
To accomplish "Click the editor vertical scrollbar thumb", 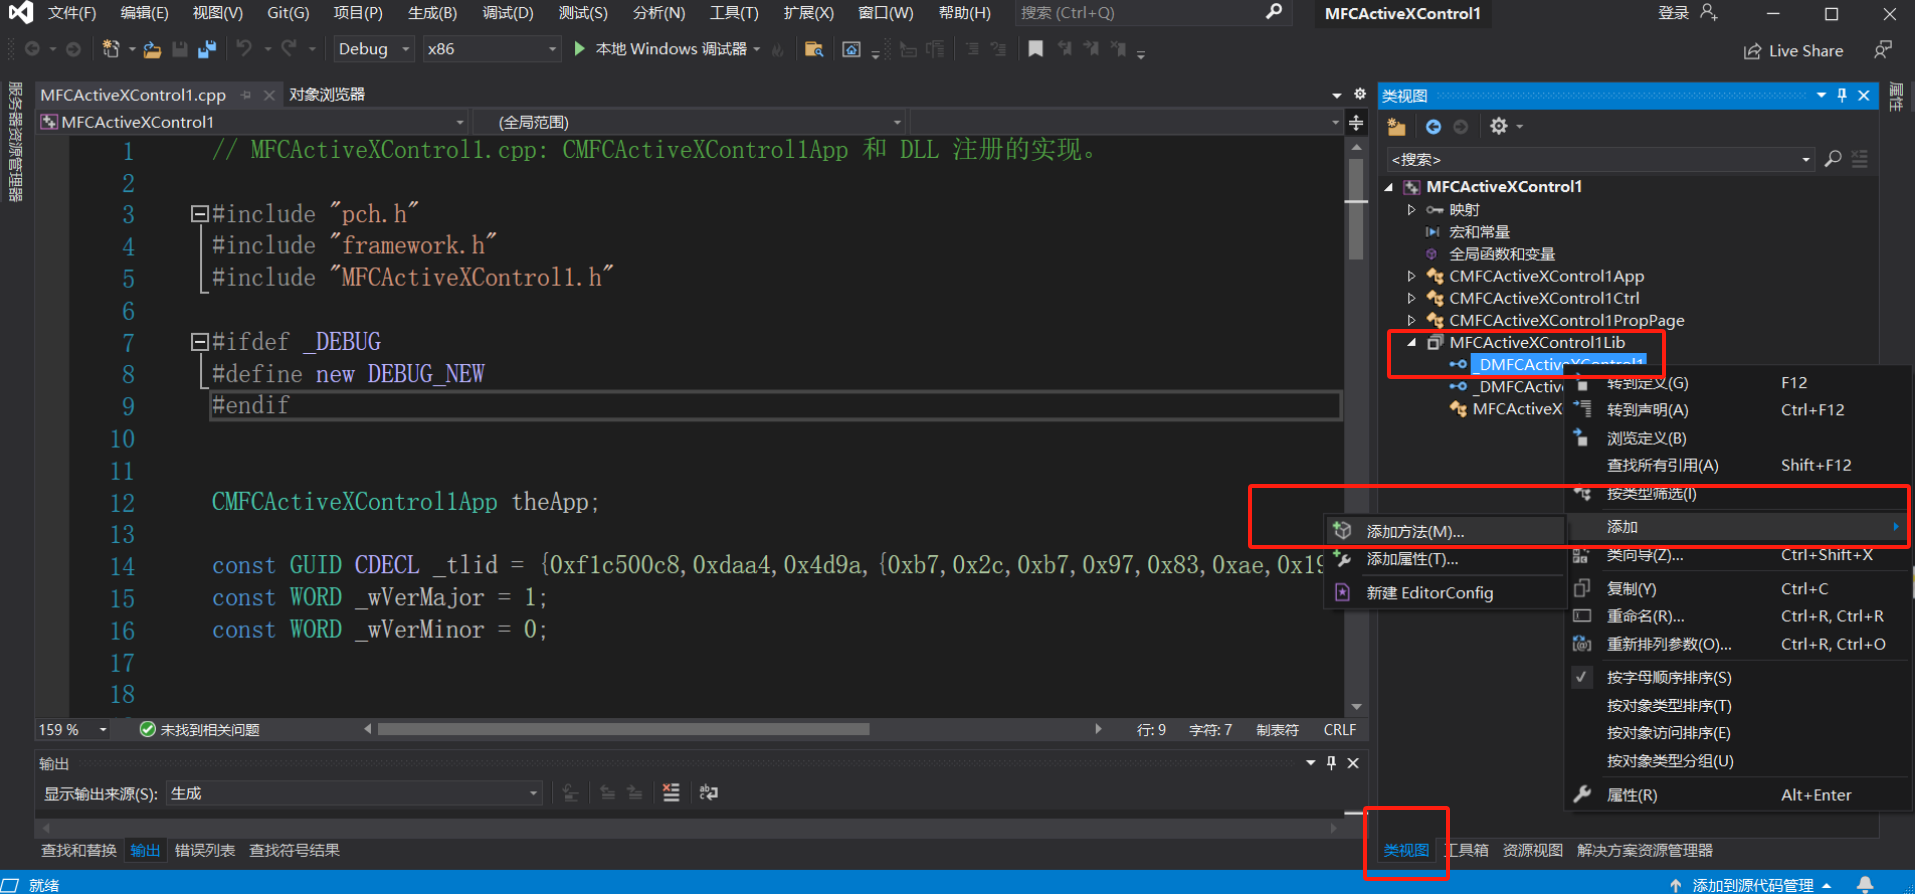I will coord(1356,210).
